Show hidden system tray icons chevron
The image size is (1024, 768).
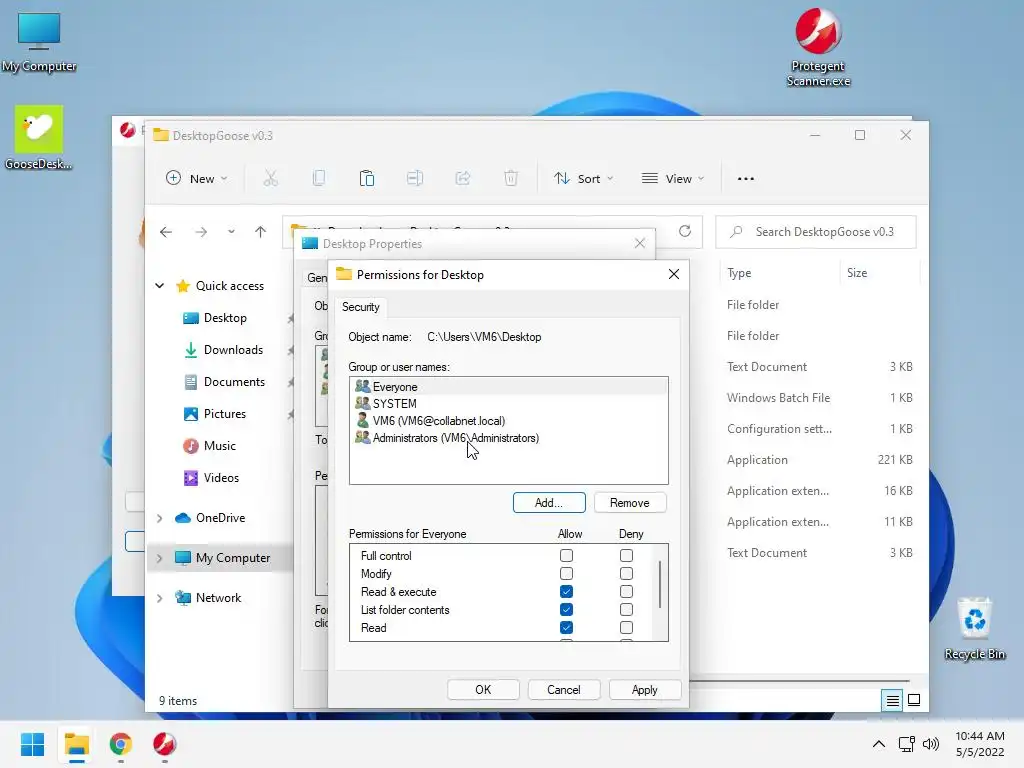tap(879, 744)
